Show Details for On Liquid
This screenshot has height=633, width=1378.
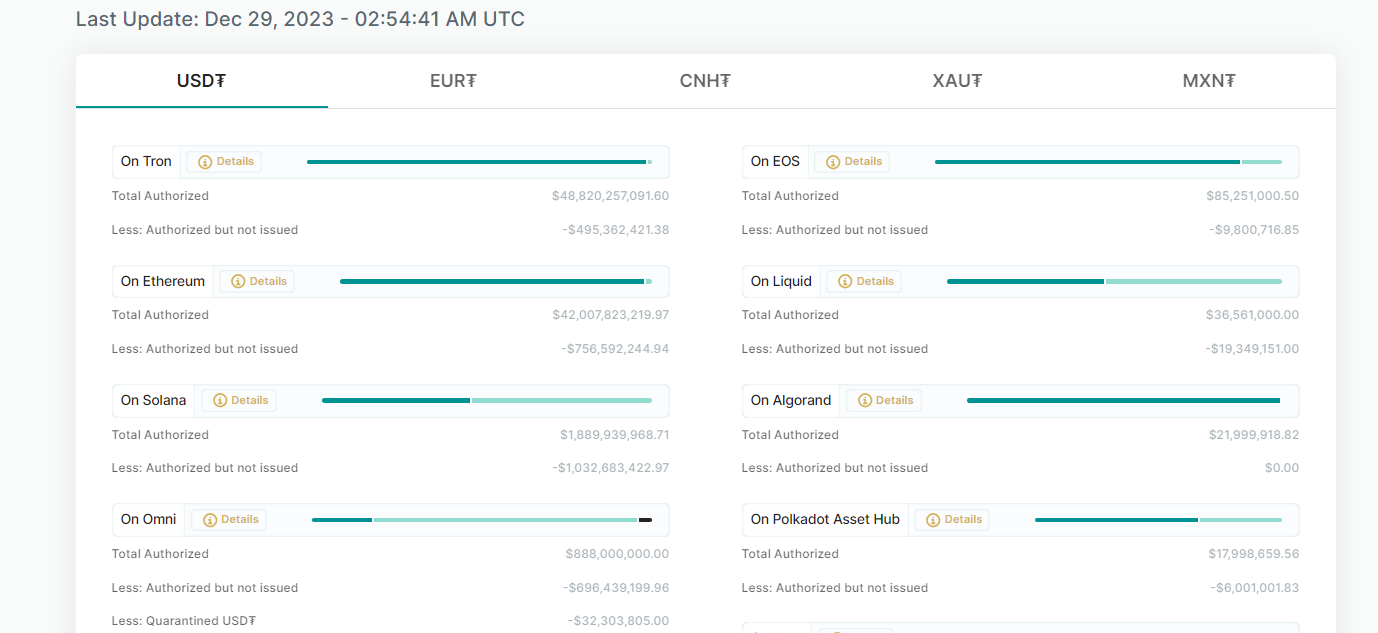pyautogui.click(x=864, y=282)
